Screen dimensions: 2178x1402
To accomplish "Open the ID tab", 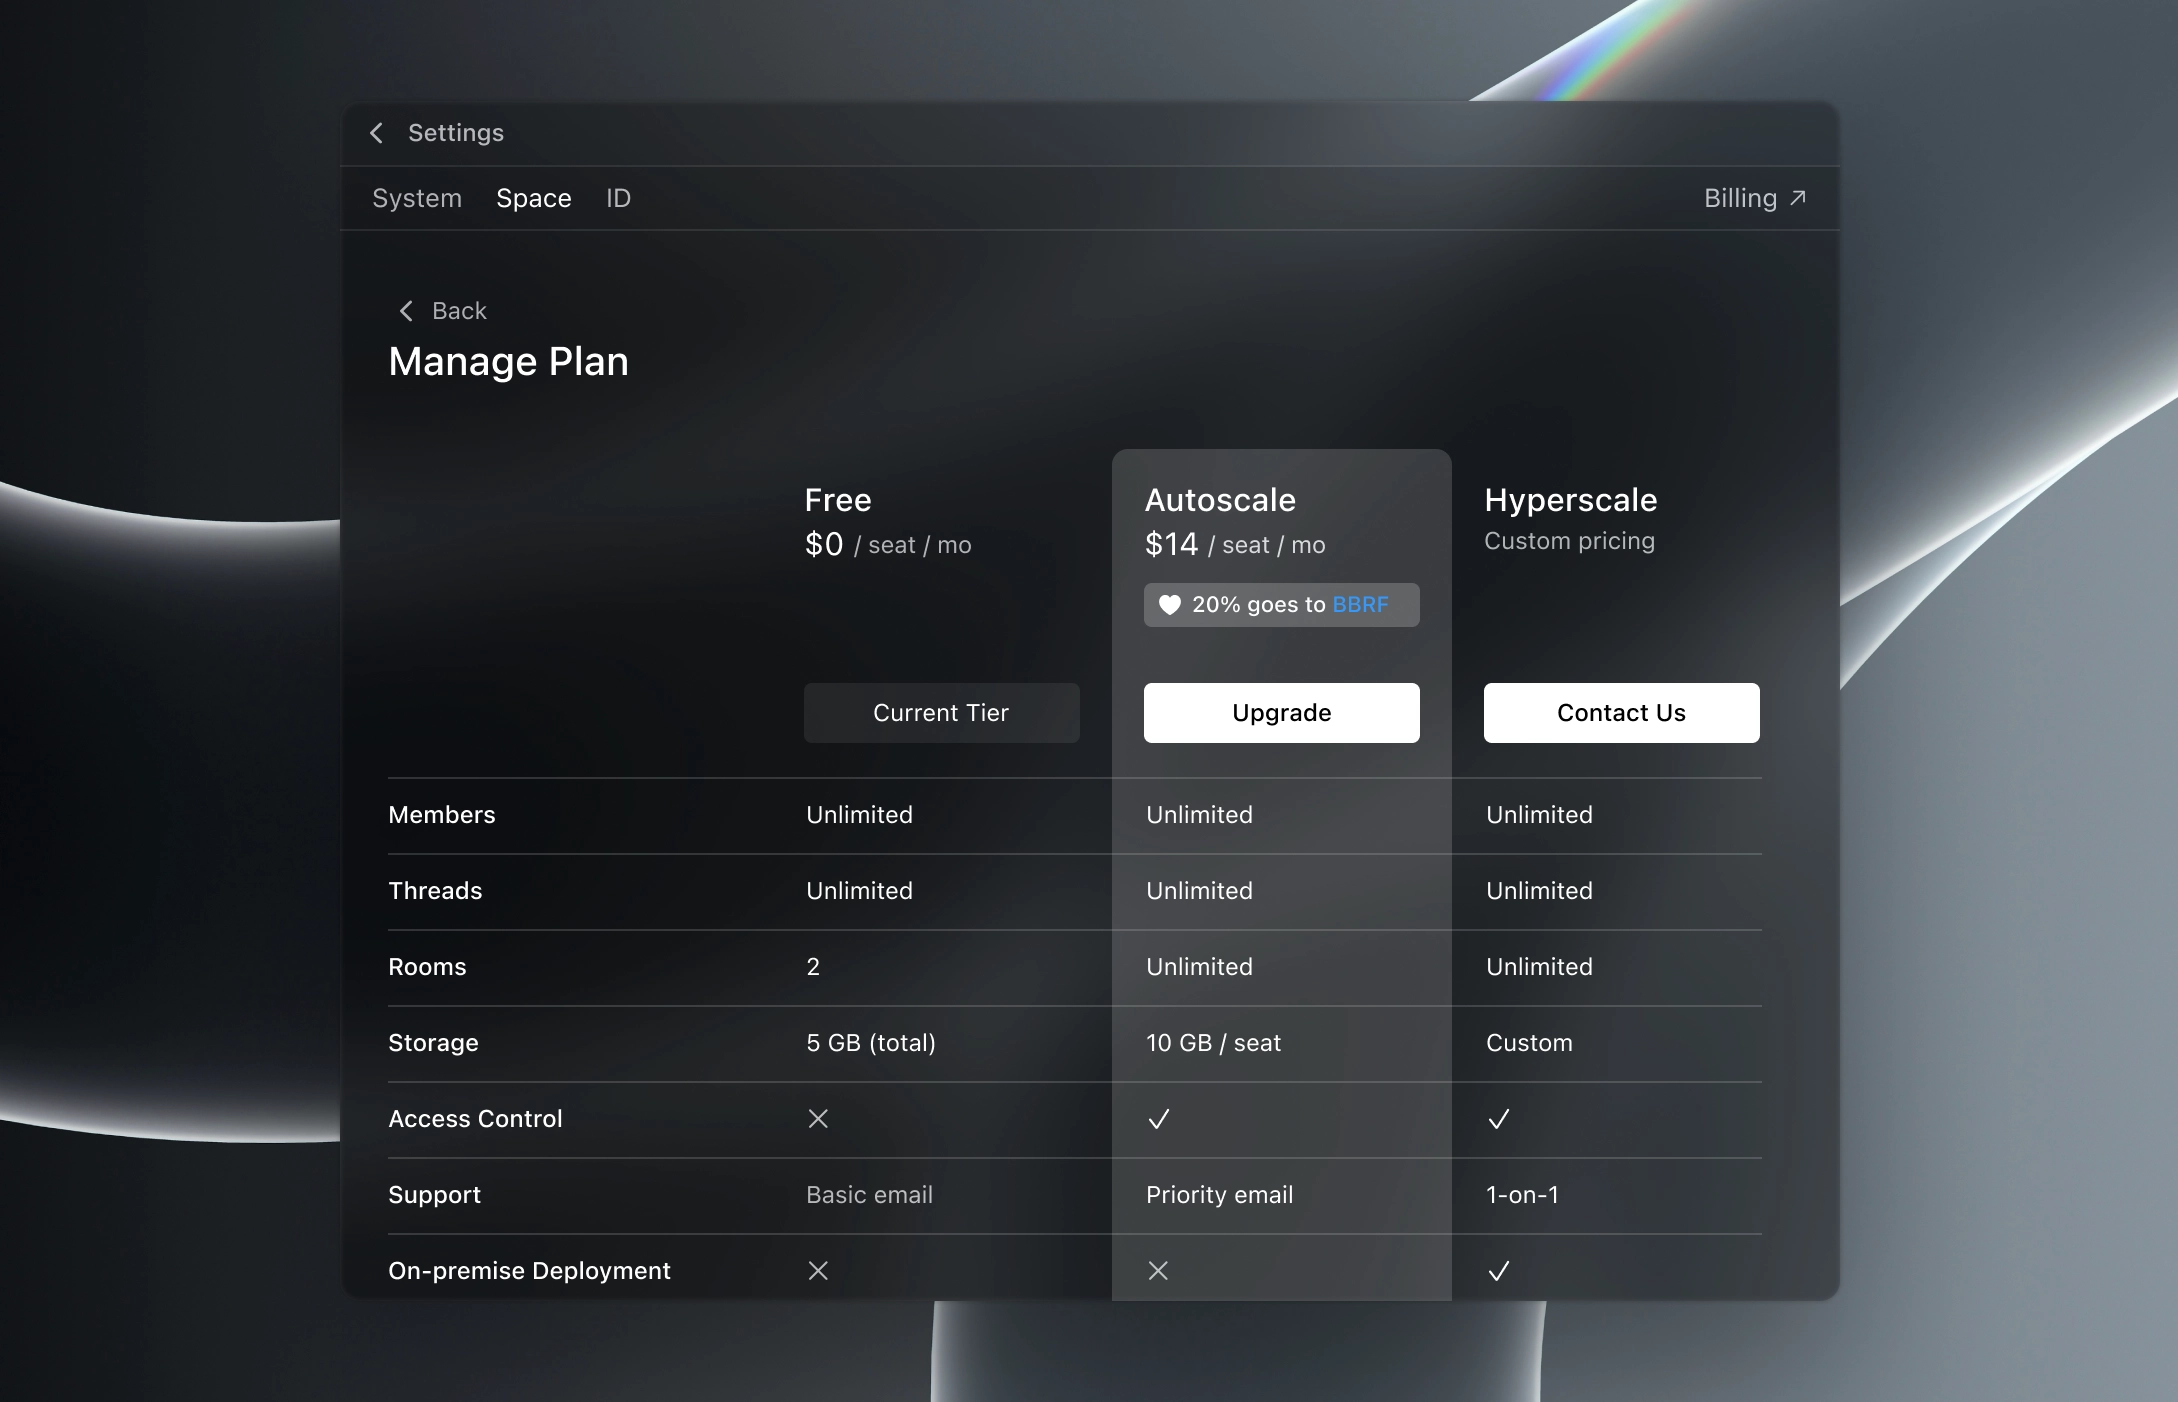I will point(618,198).
